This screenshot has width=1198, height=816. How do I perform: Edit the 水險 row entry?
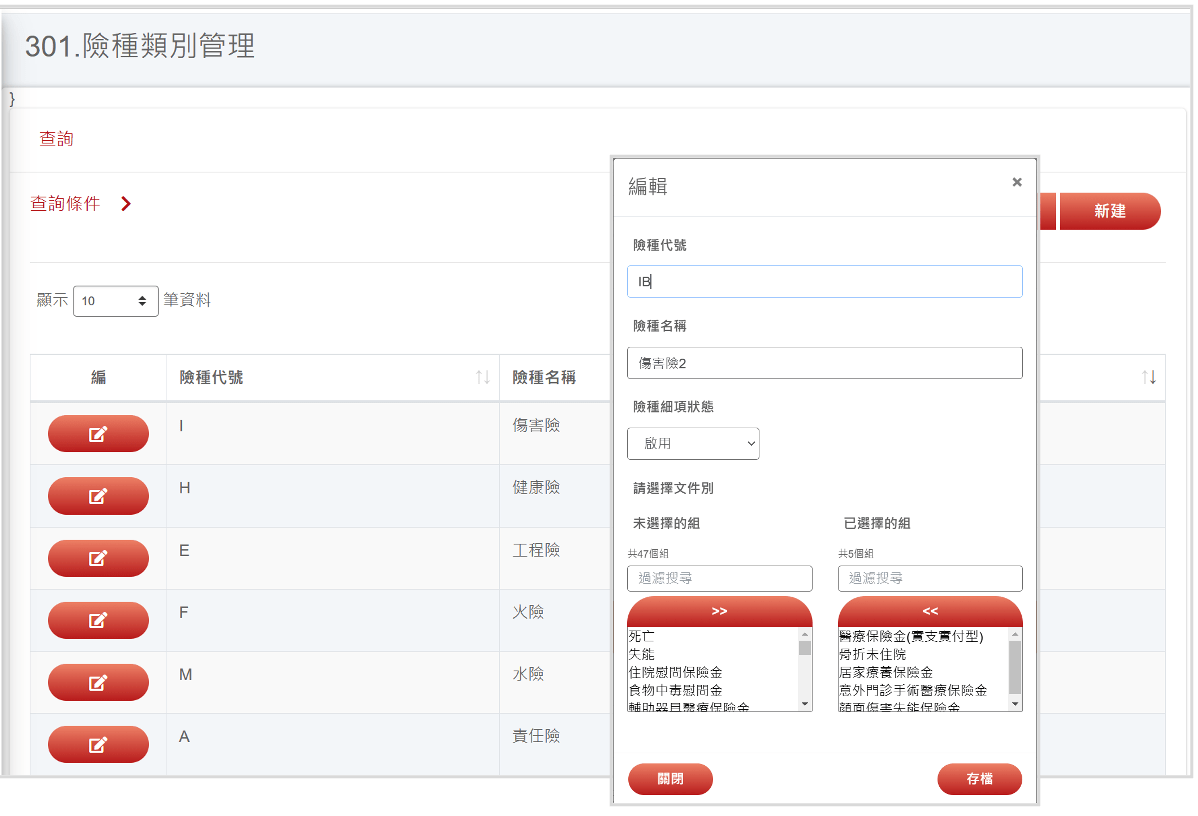point(98,682)
